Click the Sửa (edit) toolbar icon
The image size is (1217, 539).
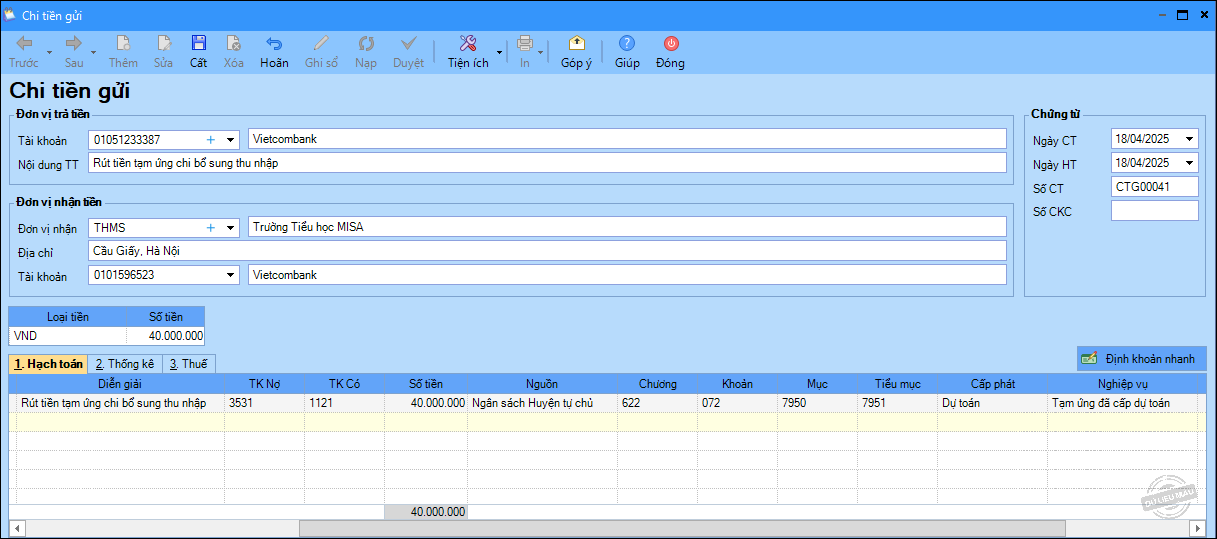click(x=163, y=43)
